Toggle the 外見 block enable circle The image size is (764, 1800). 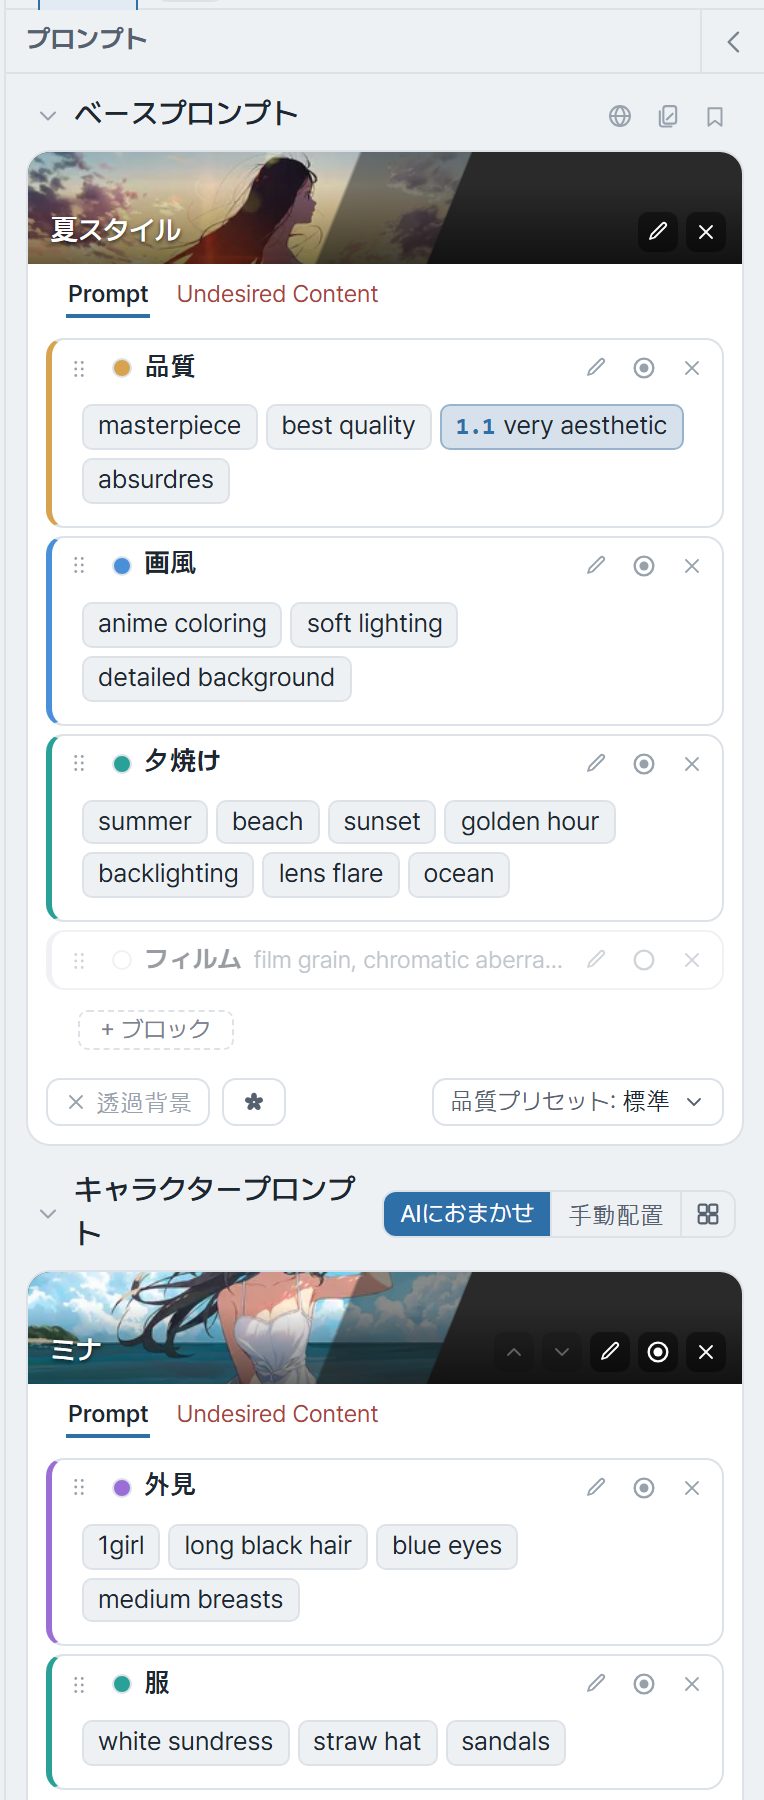(644, 1488)
